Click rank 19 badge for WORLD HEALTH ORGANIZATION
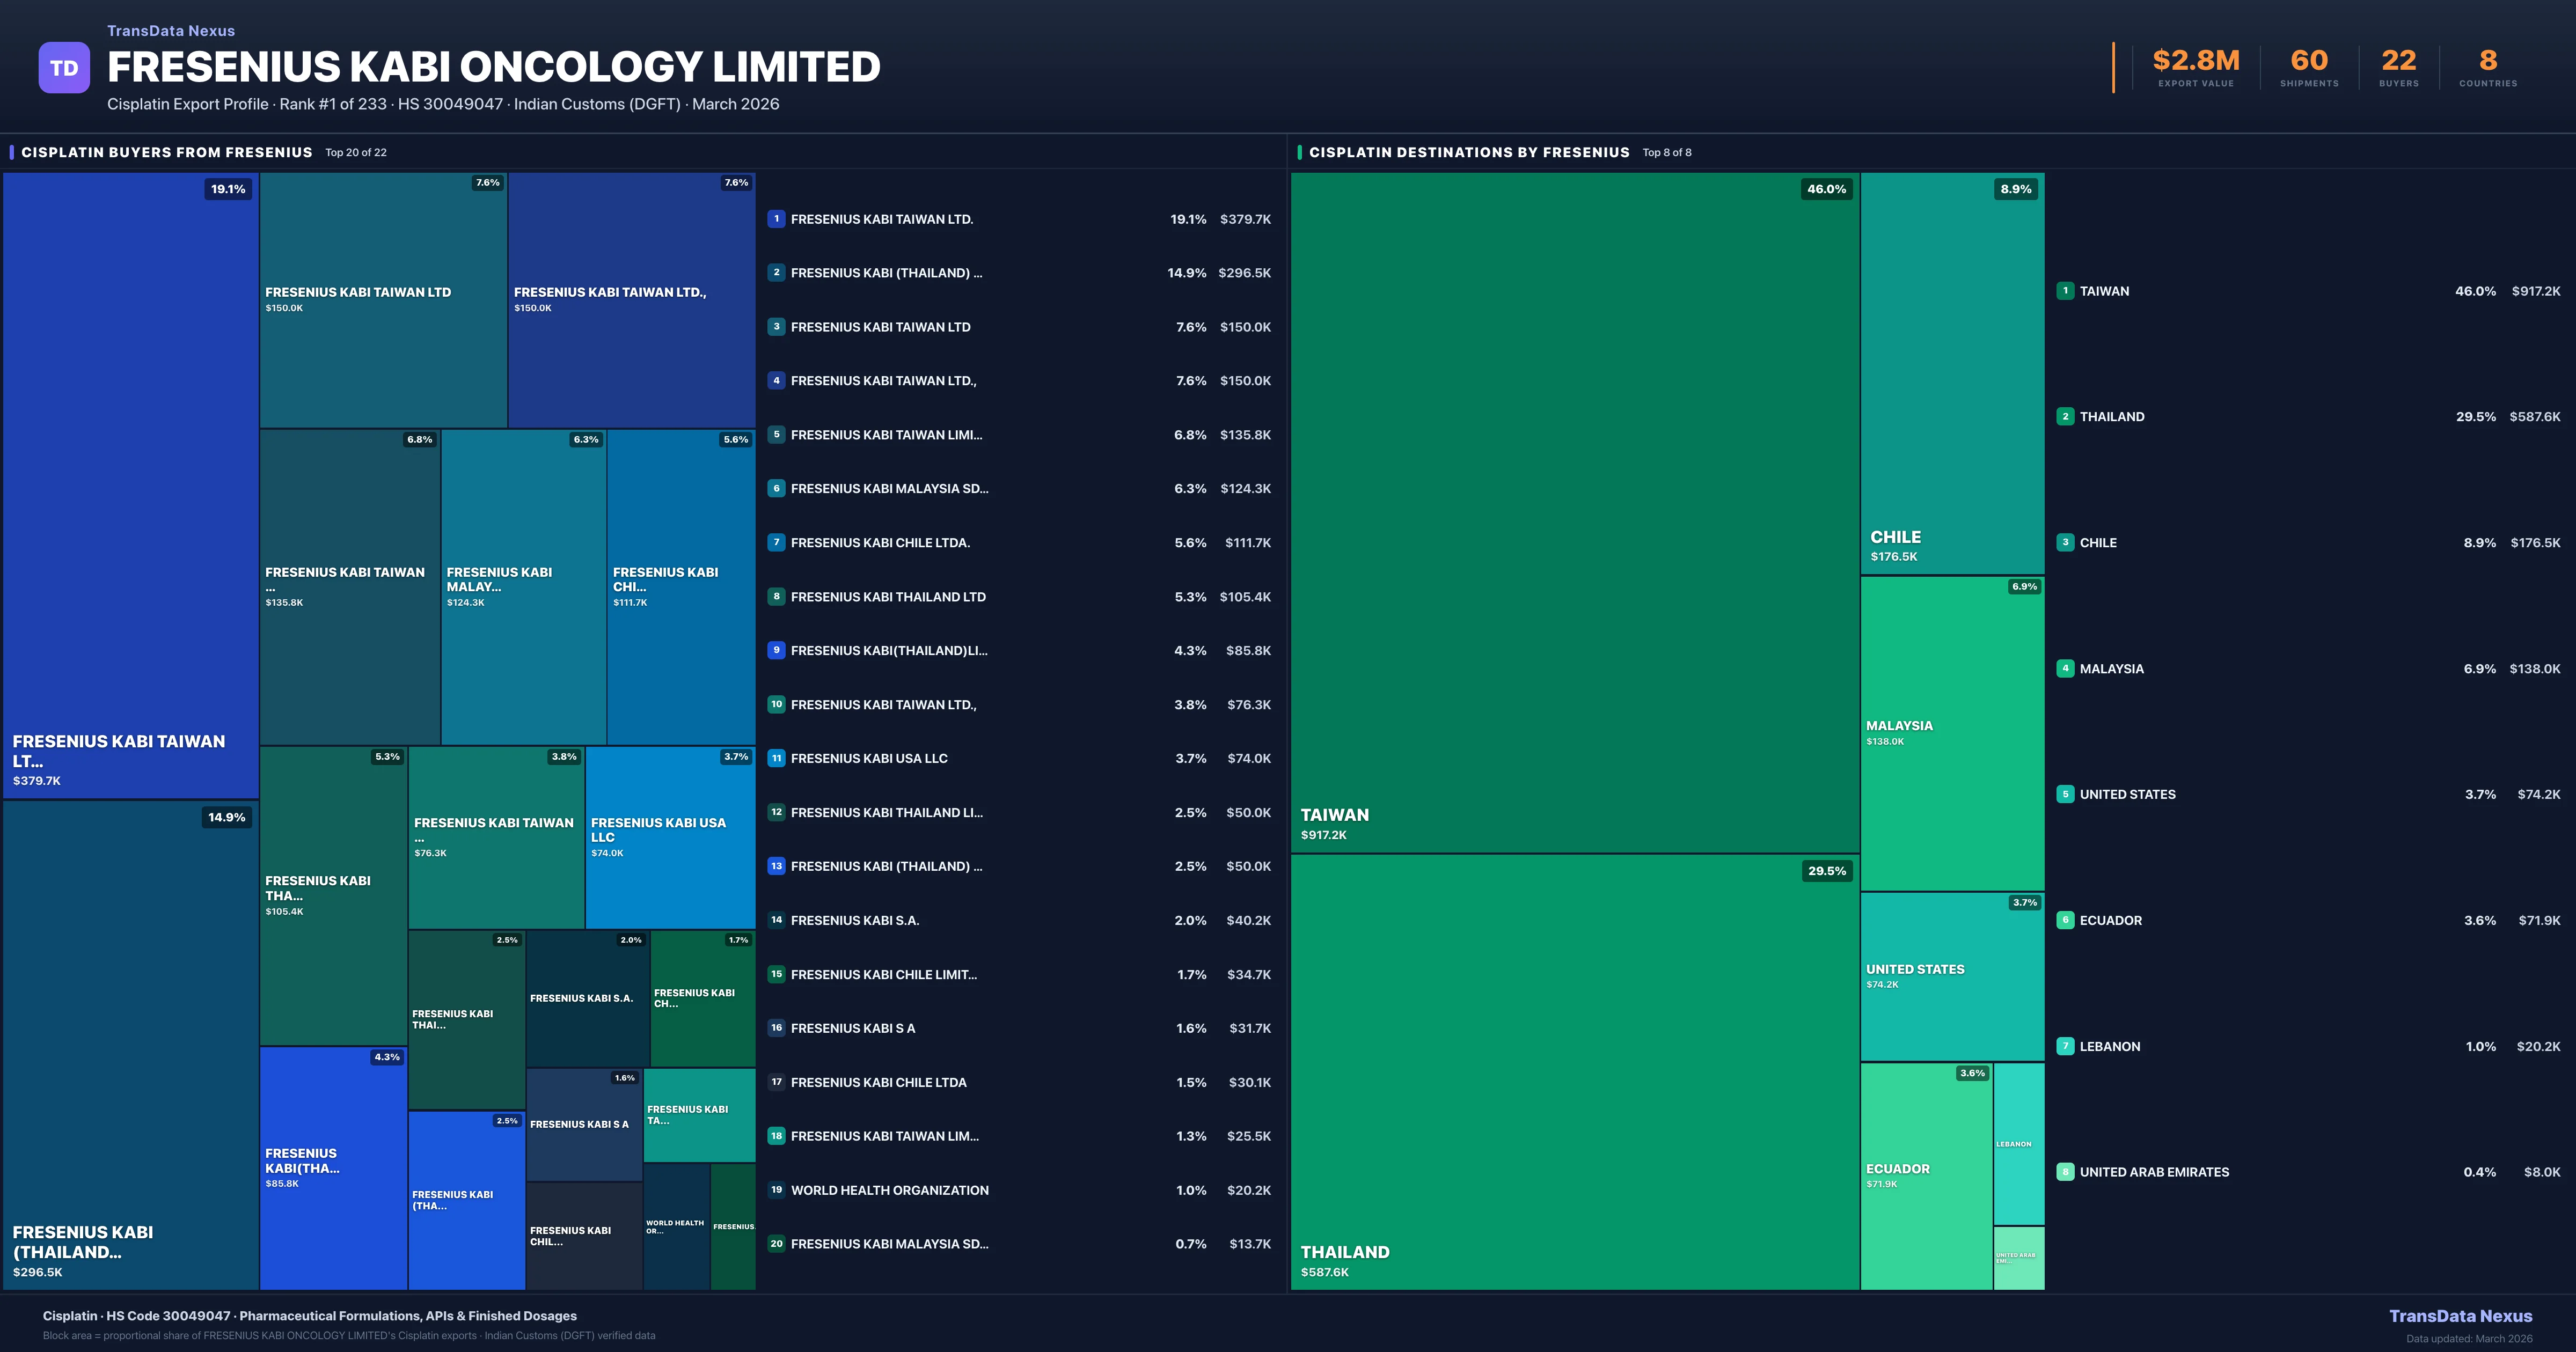The width and height of the screenshot is (2576, 1352). coord(776,1190)
